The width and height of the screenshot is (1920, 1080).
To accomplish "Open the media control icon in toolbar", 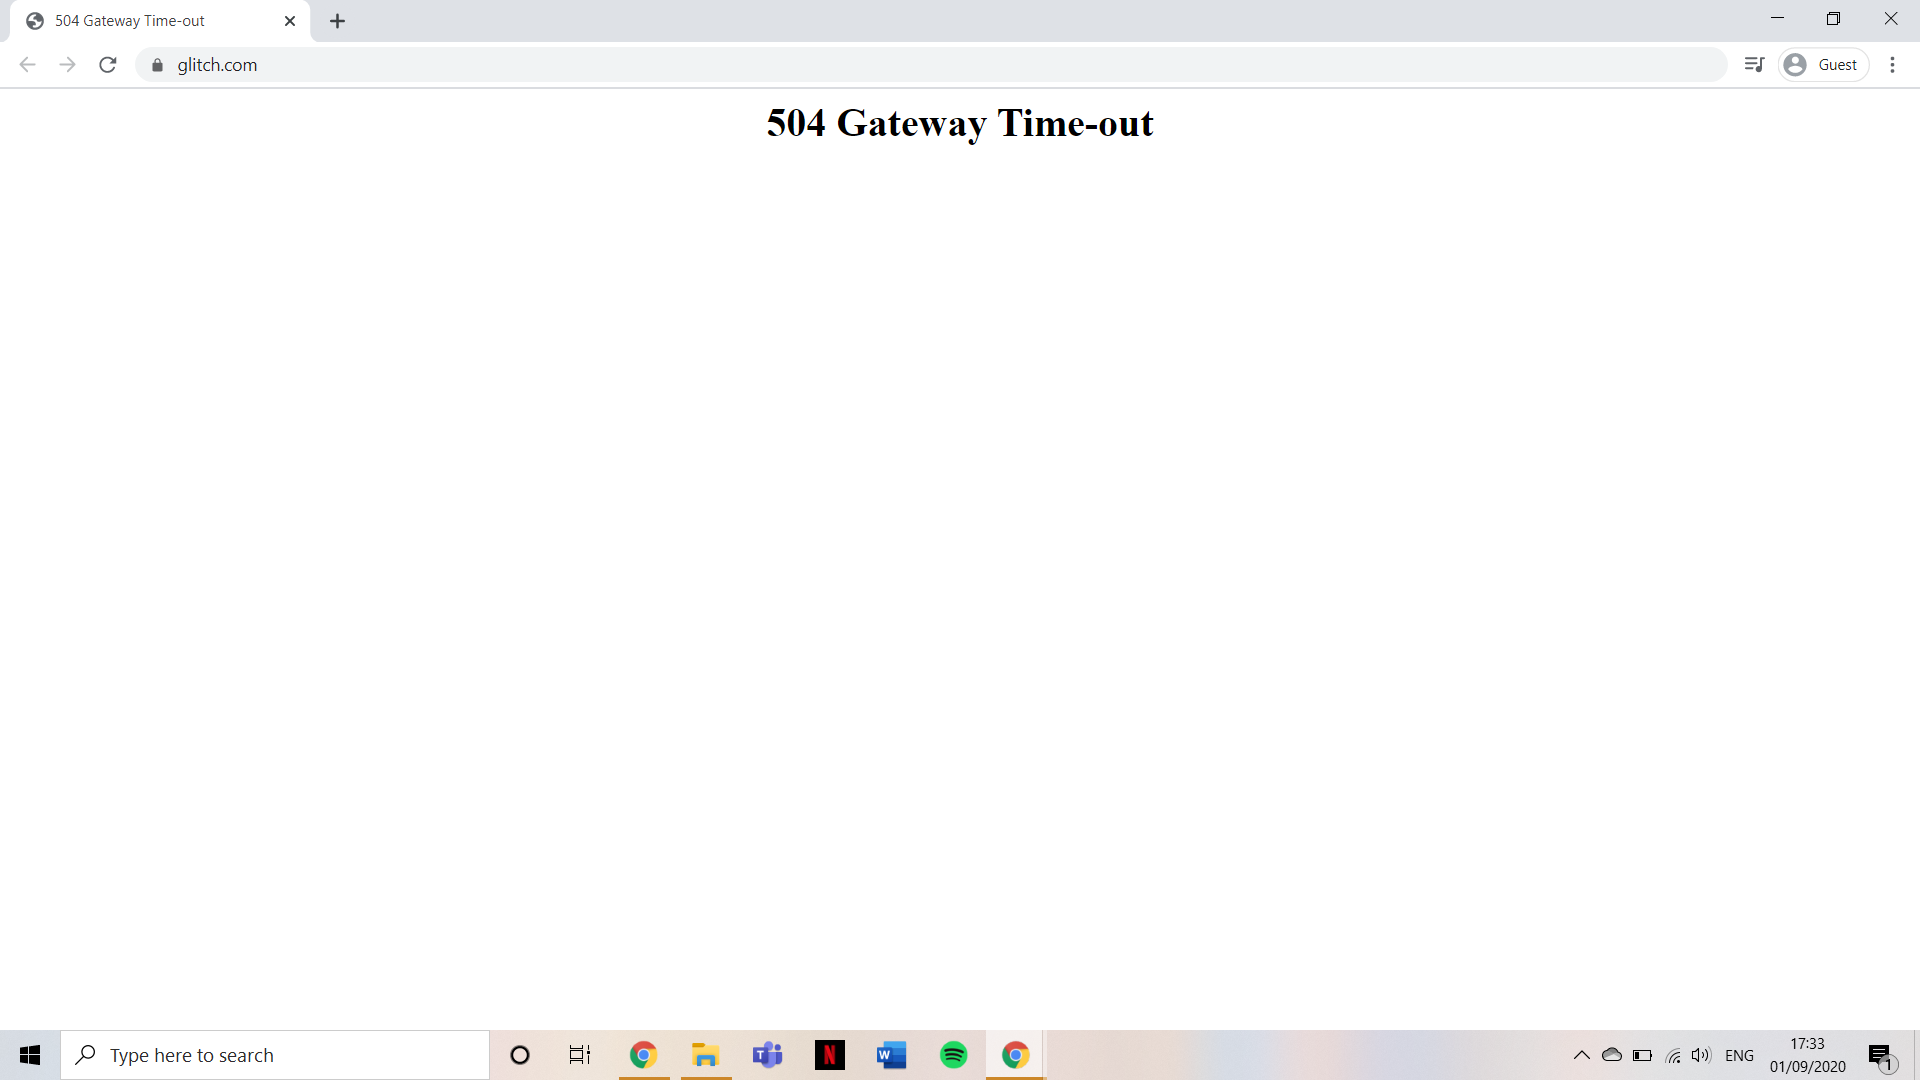I will [x=1754, y=65].
